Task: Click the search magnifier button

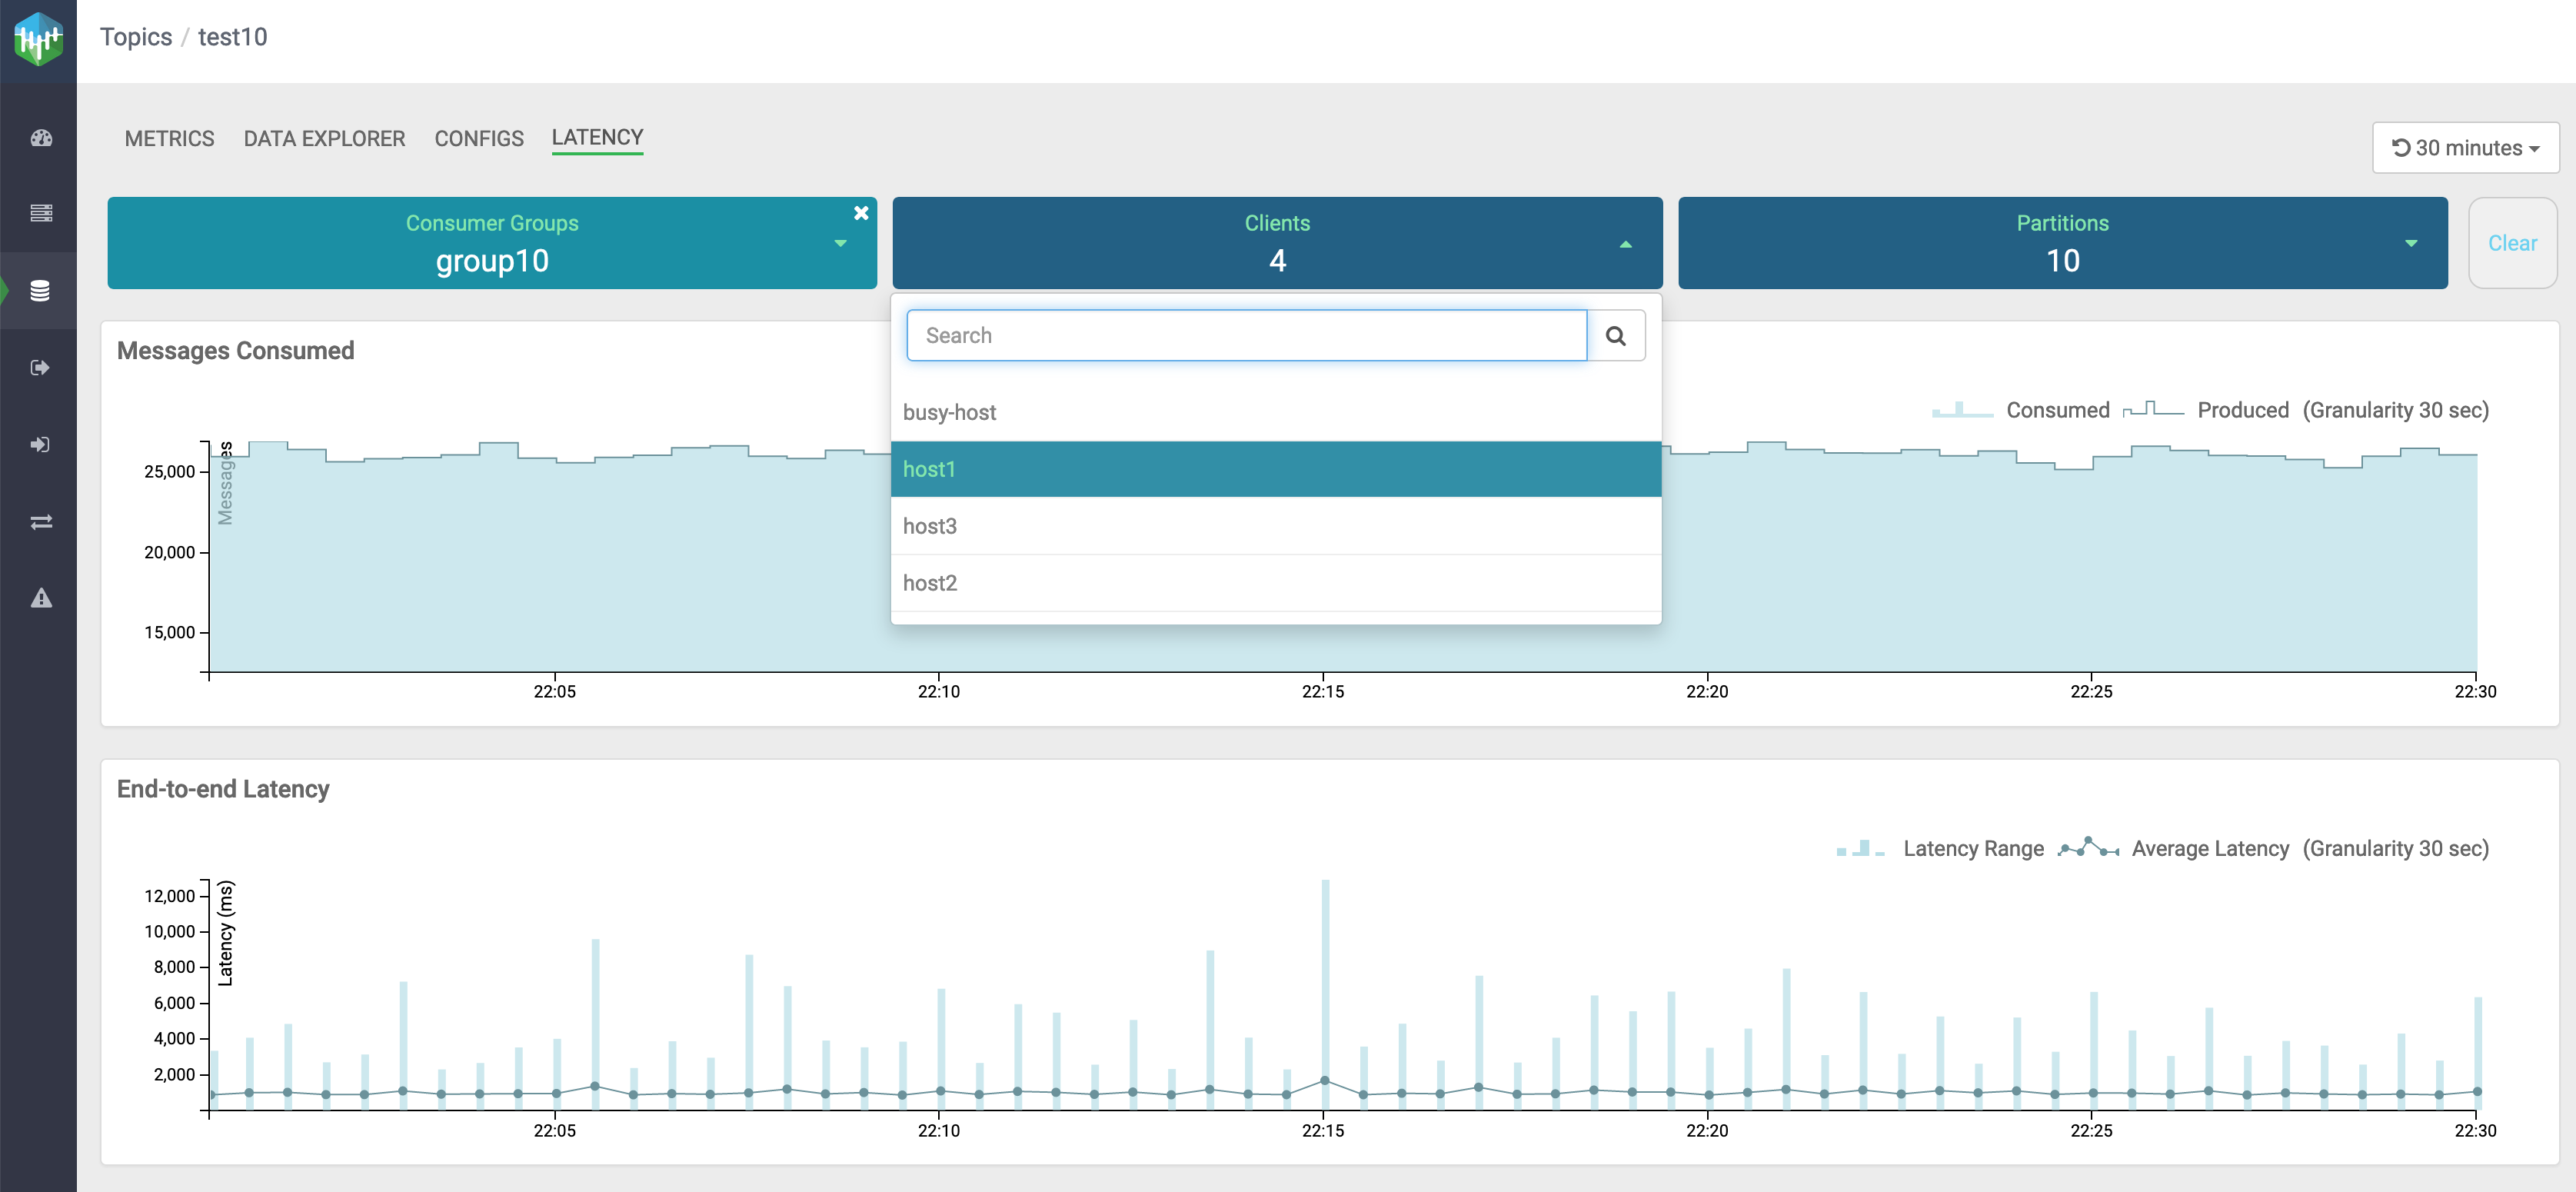Action: coord(1615,336)
